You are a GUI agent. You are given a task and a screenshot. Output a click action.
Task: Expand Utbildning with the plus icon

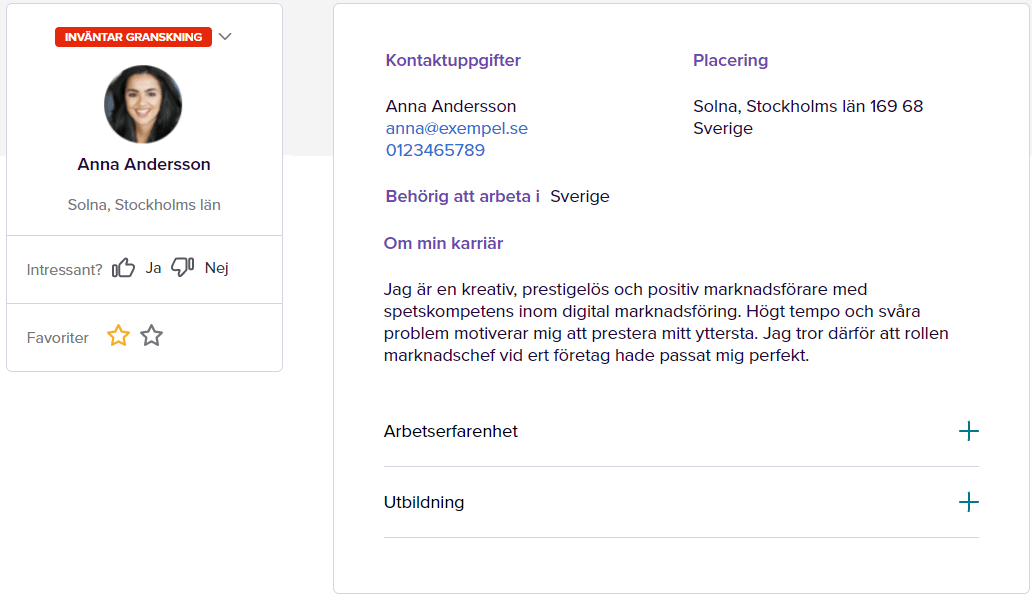968,503
